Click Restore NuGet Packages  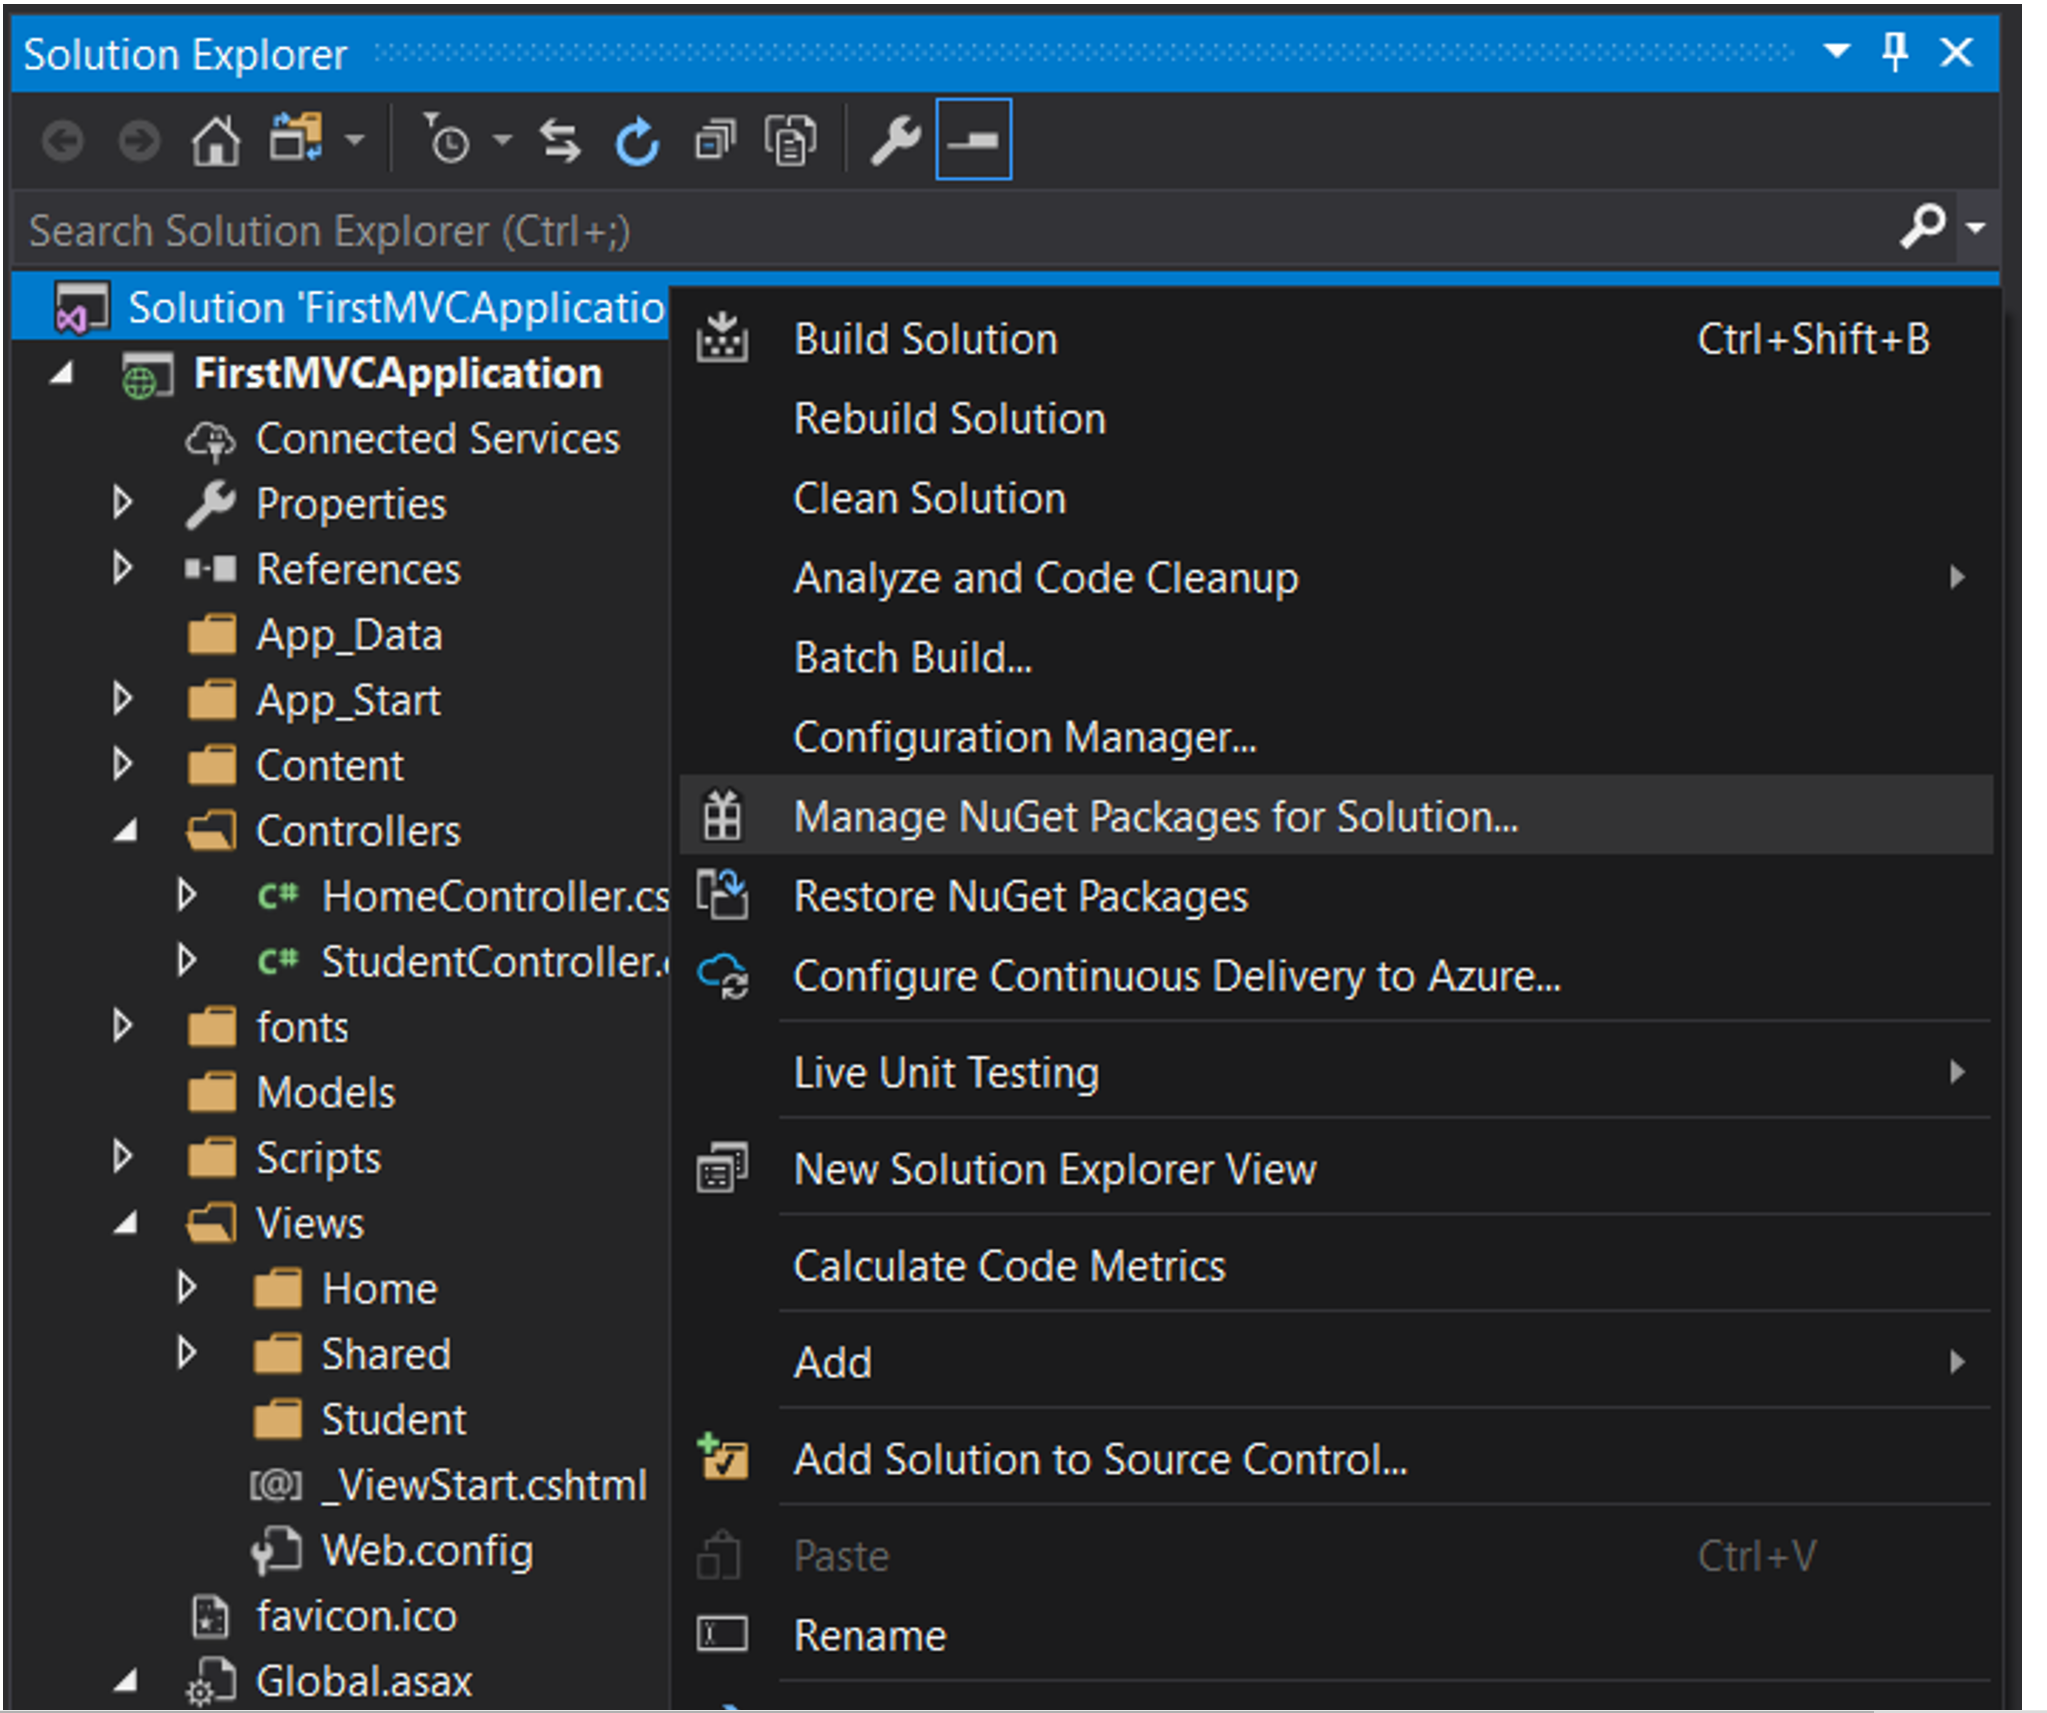(1020, 896)
